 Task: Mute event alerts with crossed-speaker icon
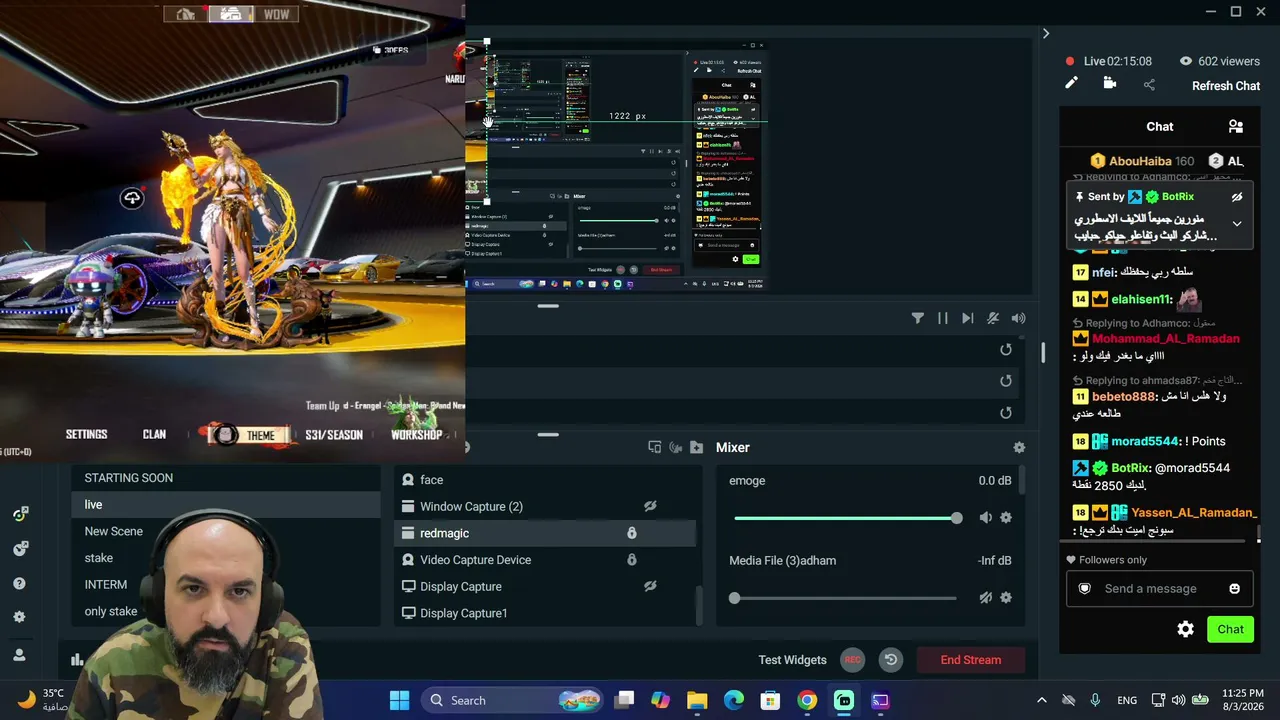[x=992, y=318]
